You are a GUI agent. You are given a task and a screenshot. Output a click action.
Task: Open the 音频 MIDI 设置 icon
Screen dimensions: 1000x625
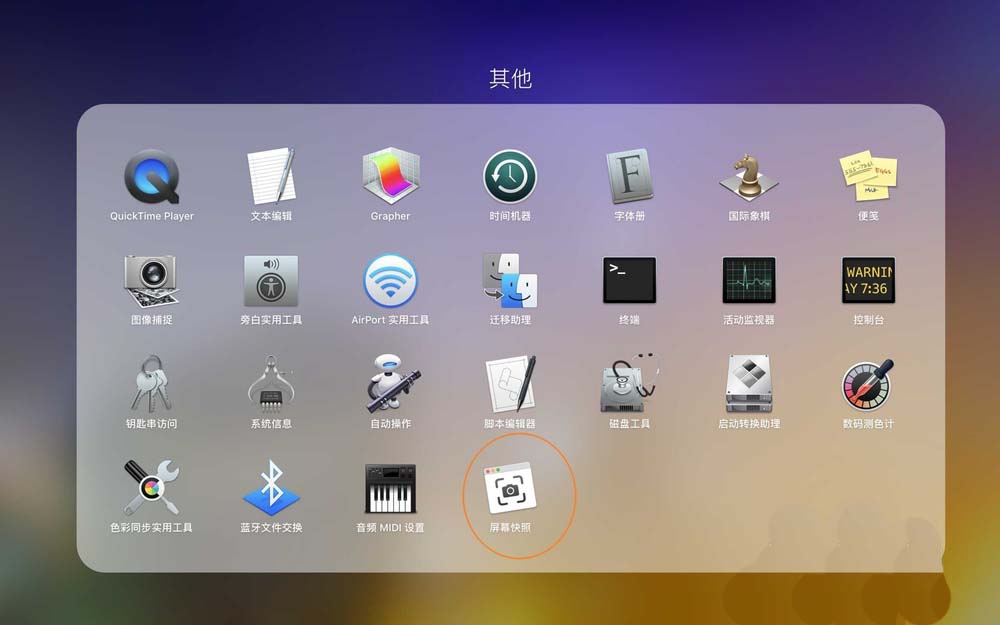[x=390, y=489]
